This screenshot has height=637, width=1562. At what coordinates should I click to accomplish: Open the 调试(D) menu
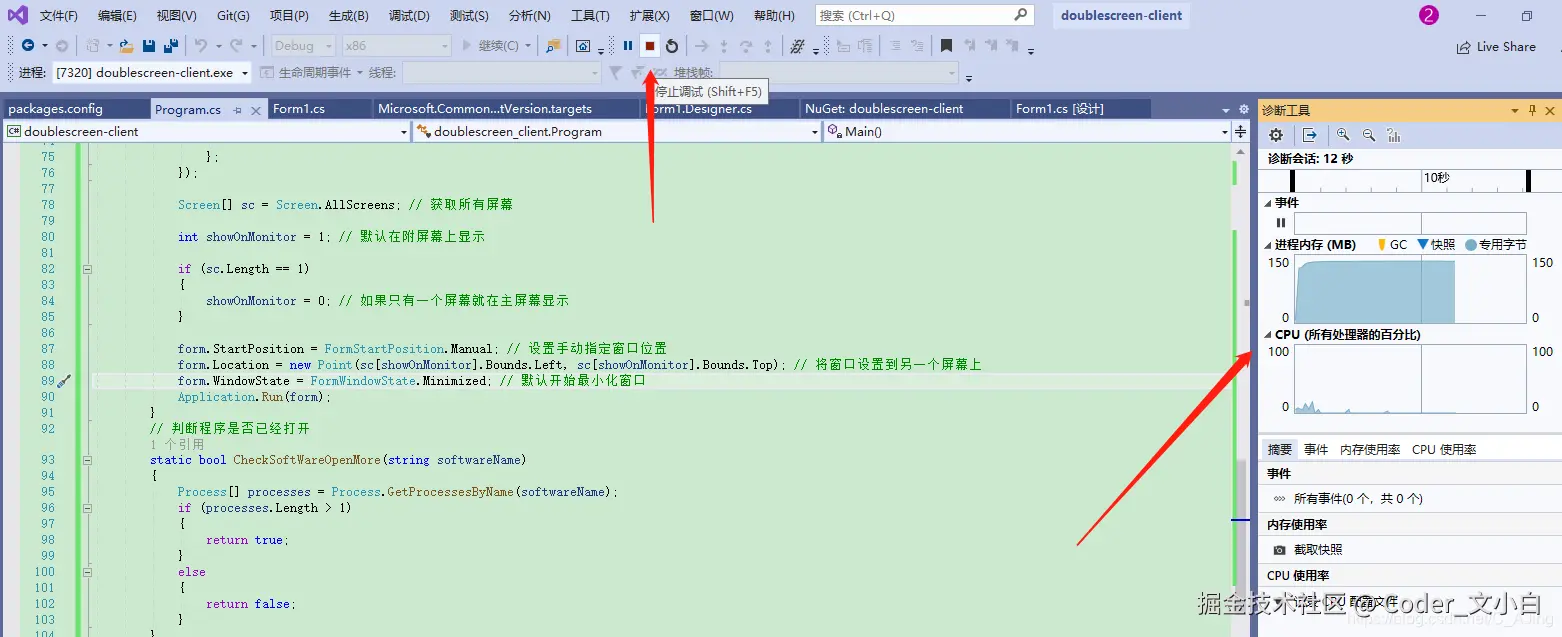[409, 16]
